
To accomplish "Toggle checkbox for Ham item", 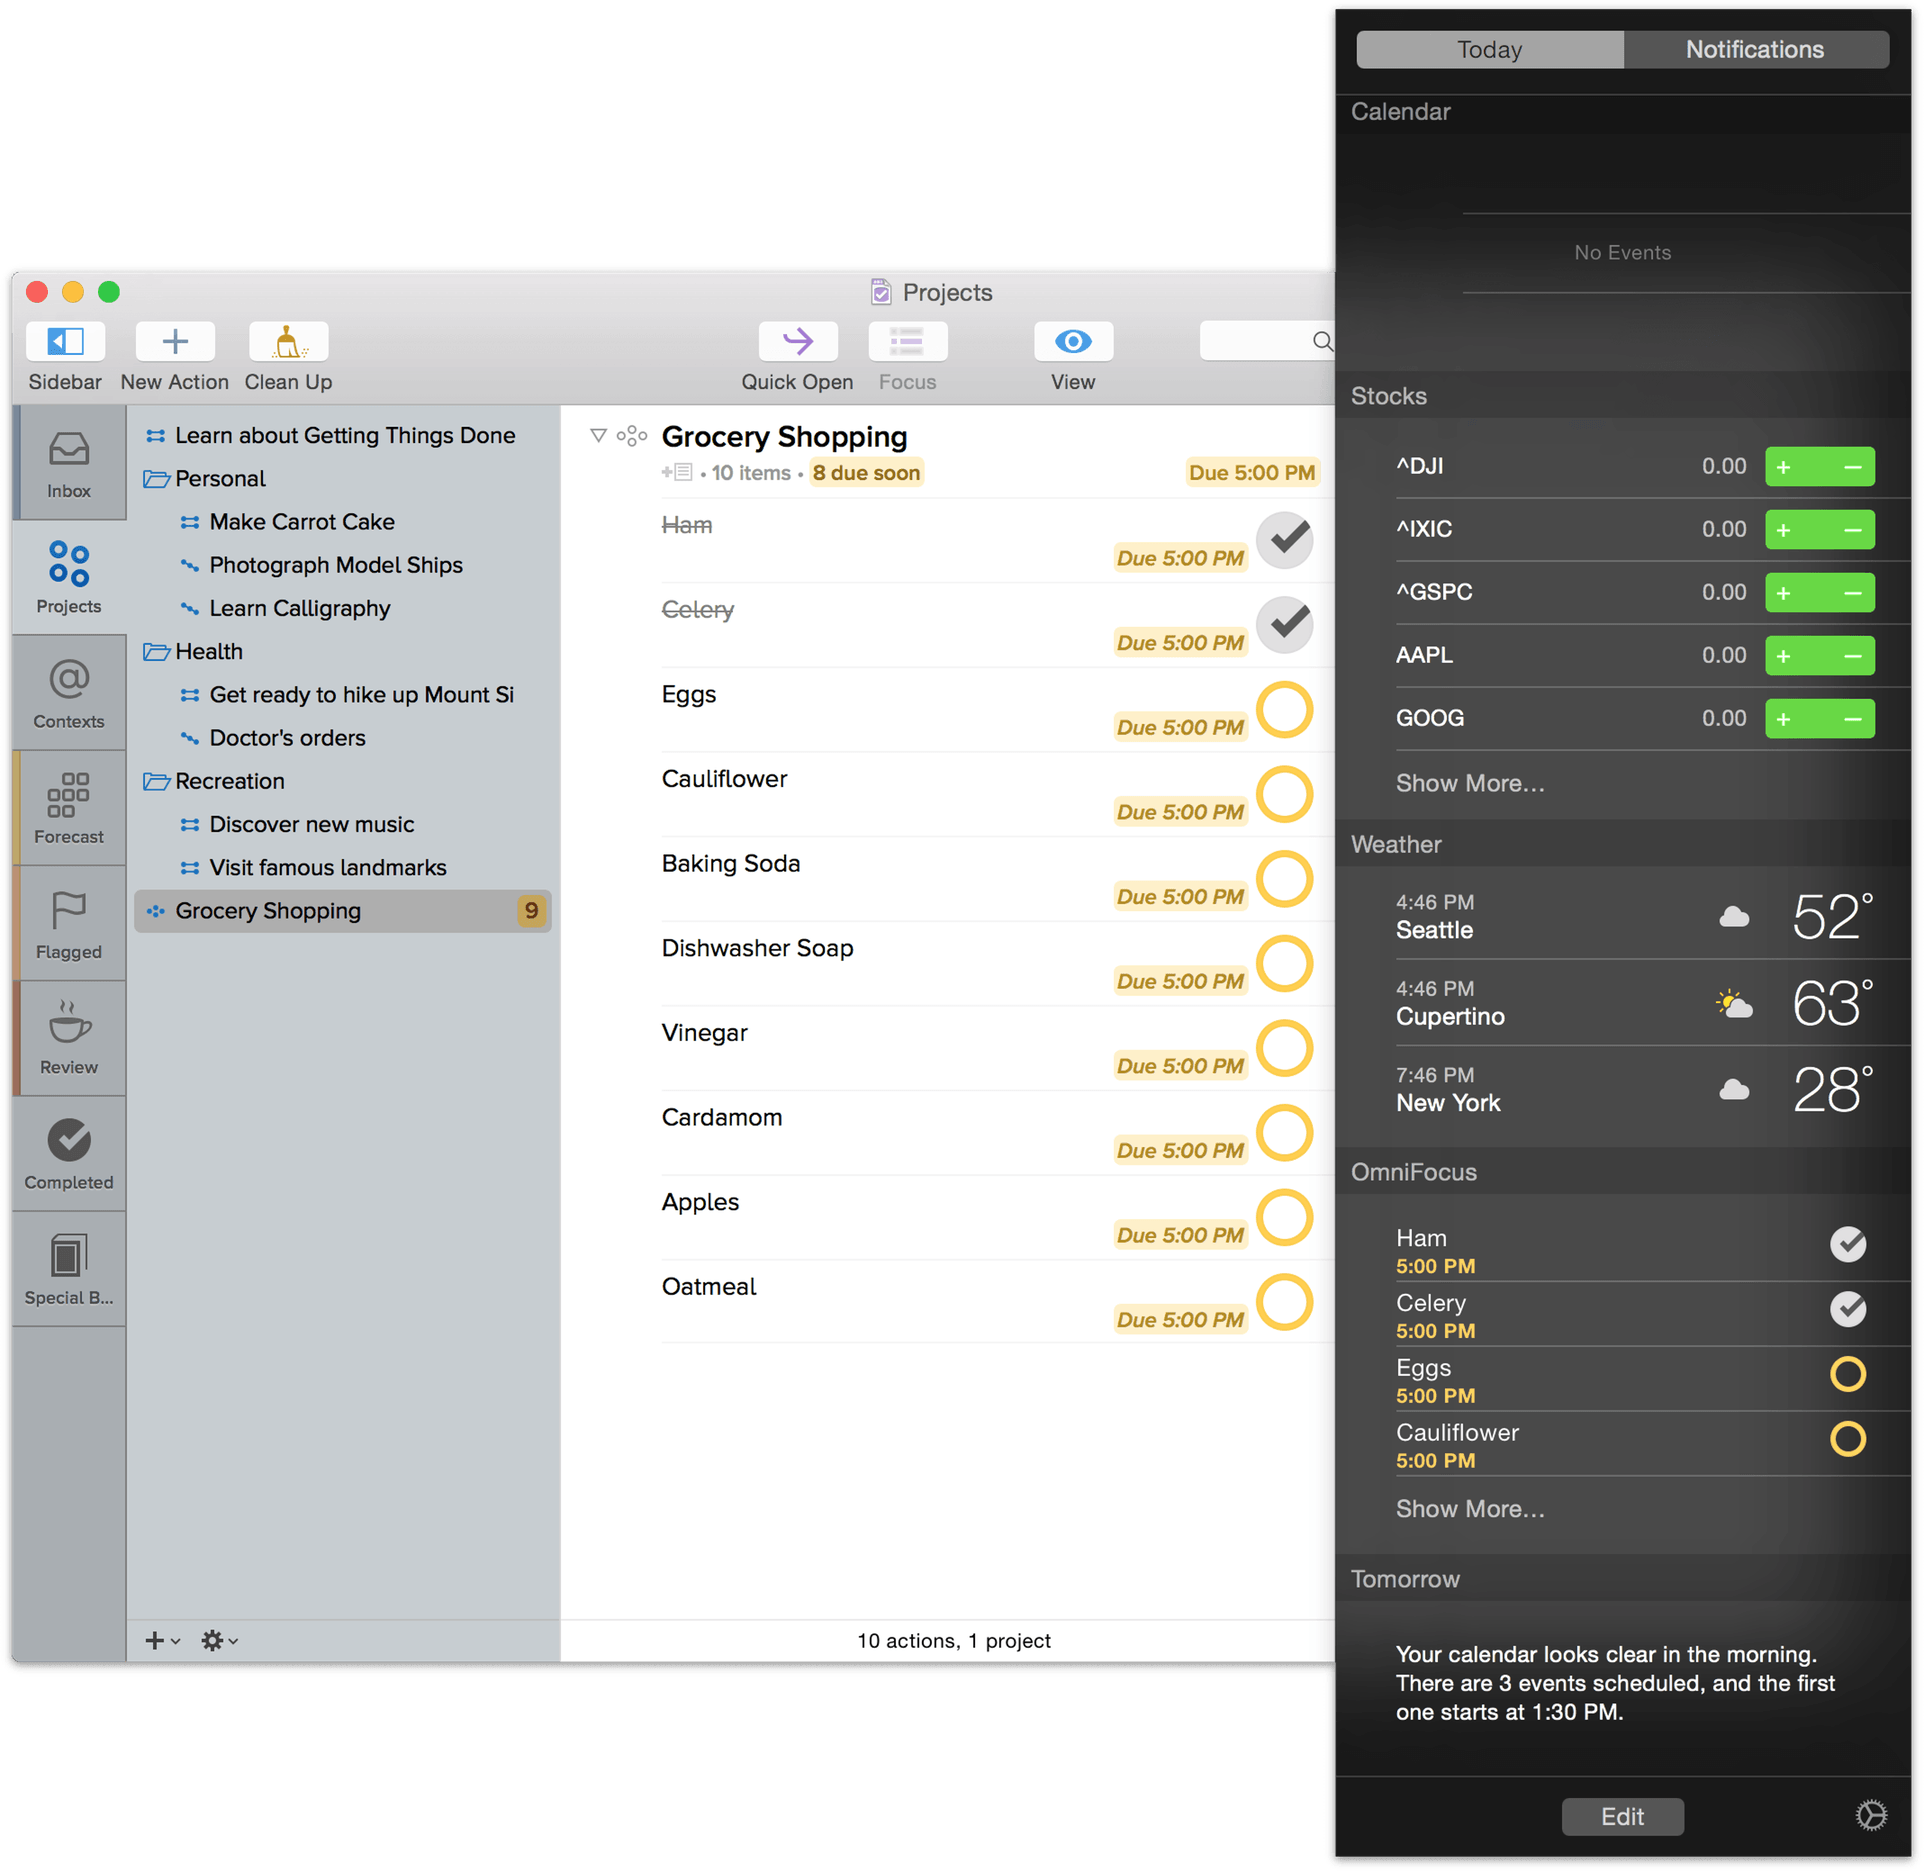I will (1287, 538).
